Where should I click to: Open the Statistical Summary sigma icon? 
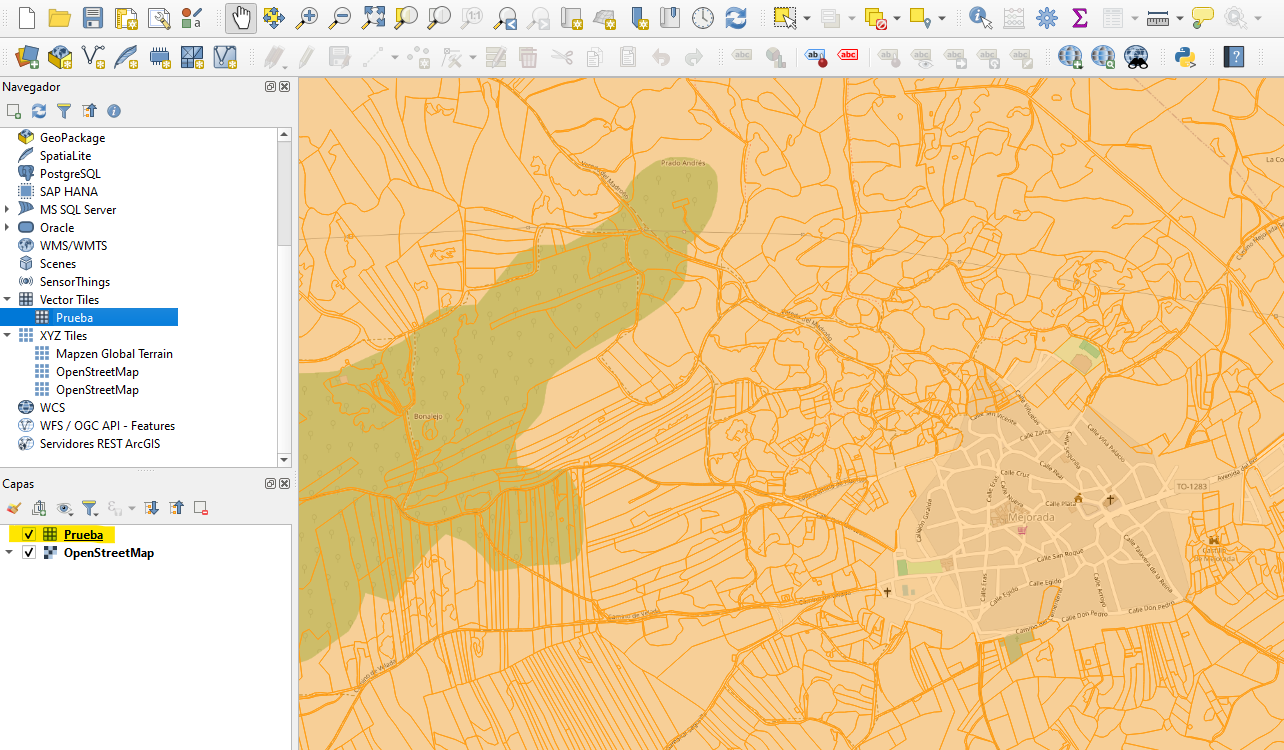[x=1079, y=17]
